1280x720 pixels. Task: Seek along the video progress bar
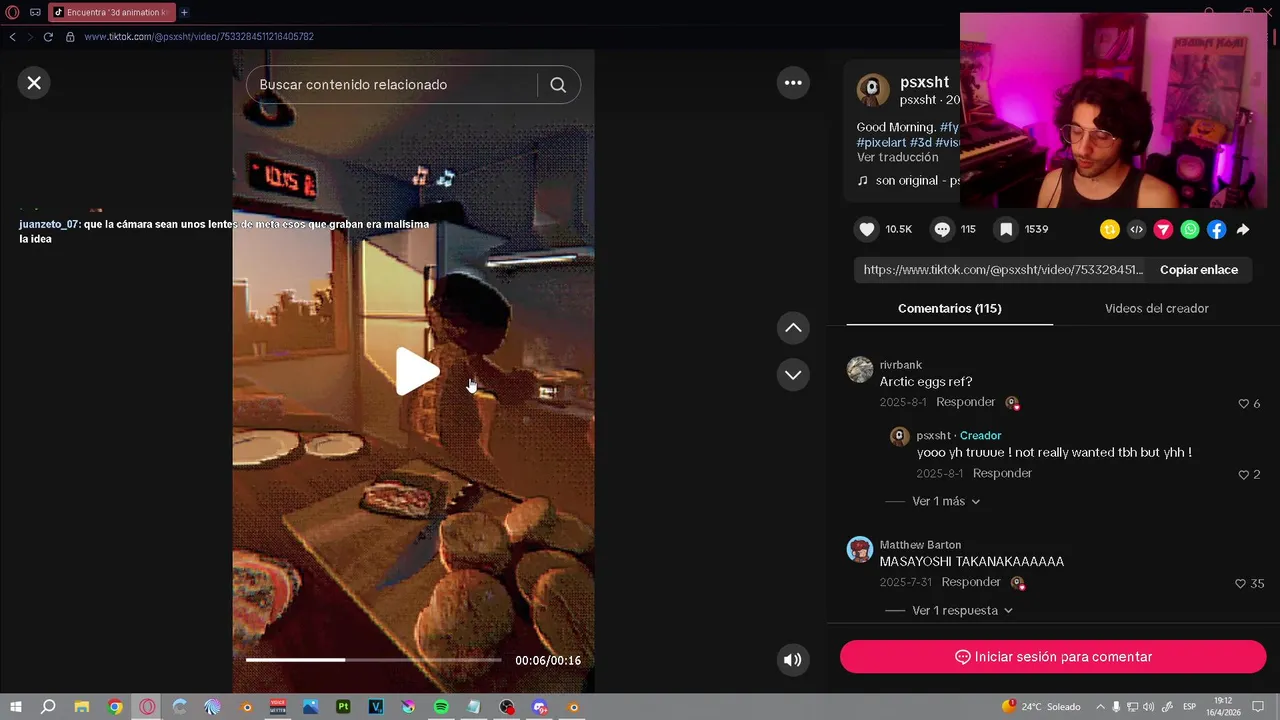(373, 660)
